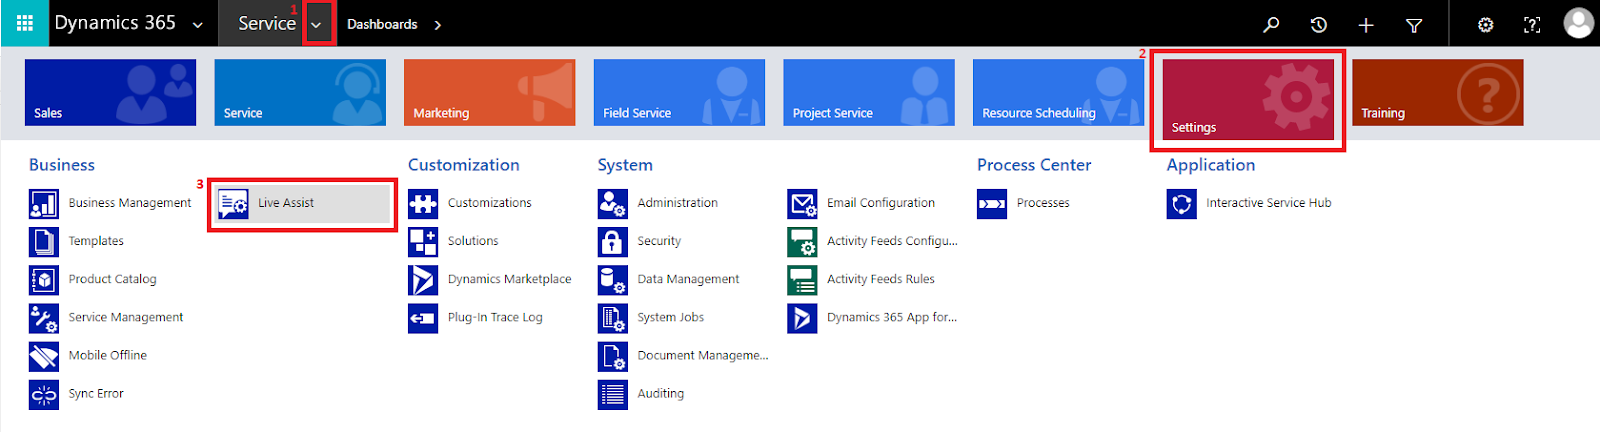Viewport: 1600px width, 432px height.
Task: Click the Live Assist chat icon
Action: 233,203
